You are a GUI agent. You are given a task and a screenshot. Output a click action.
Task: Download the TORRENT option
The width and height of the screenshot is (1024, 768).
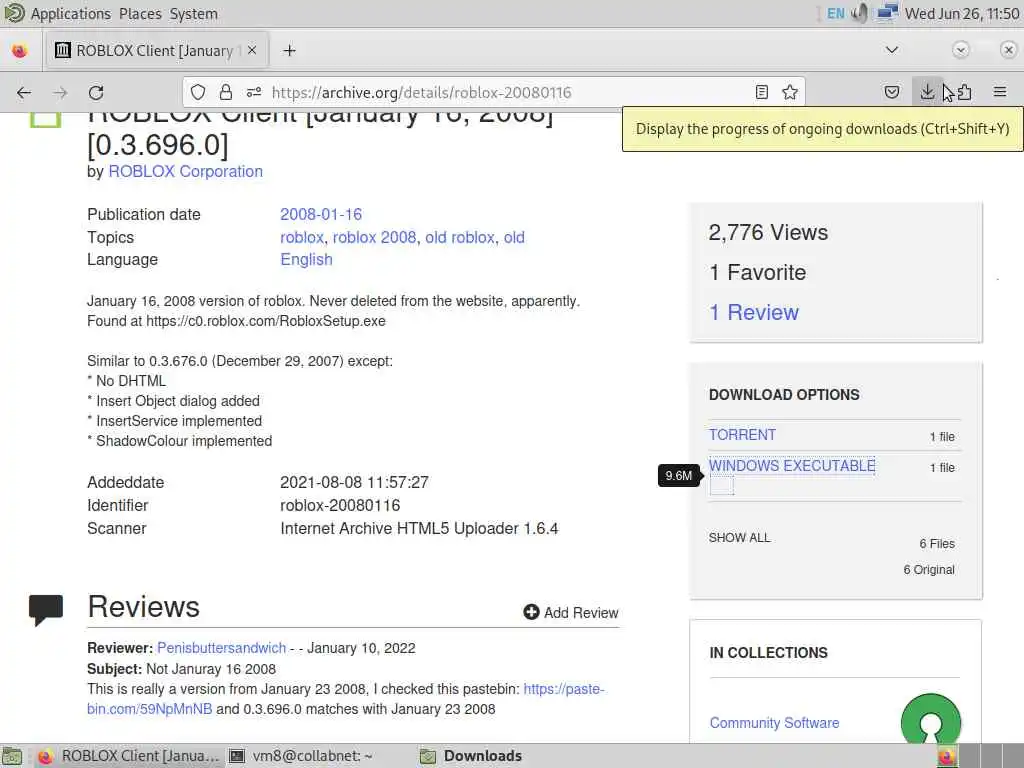743,435
